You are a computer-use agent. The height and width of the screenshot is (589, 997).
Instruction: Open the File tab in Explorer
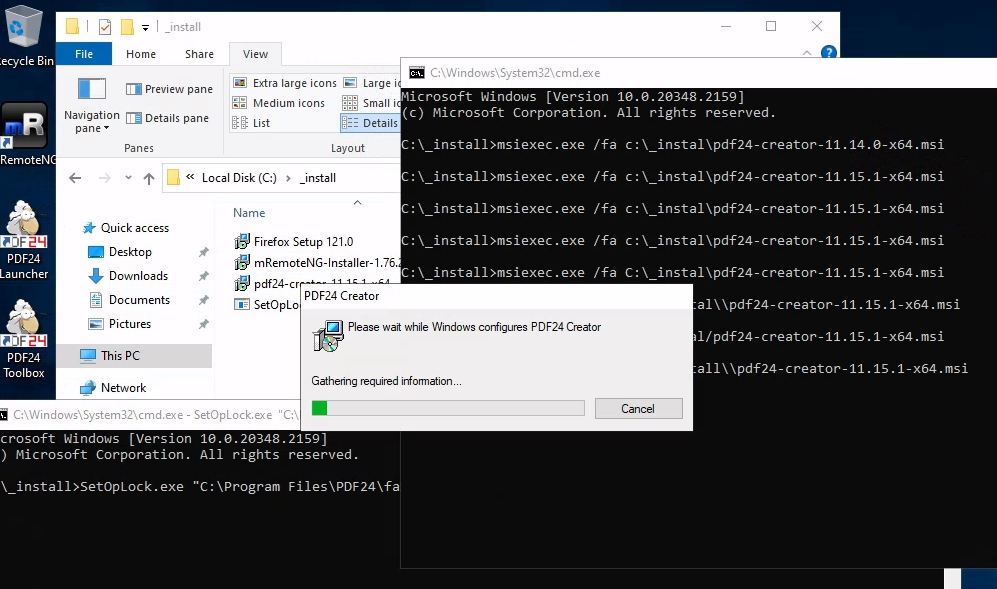(84, 54)
